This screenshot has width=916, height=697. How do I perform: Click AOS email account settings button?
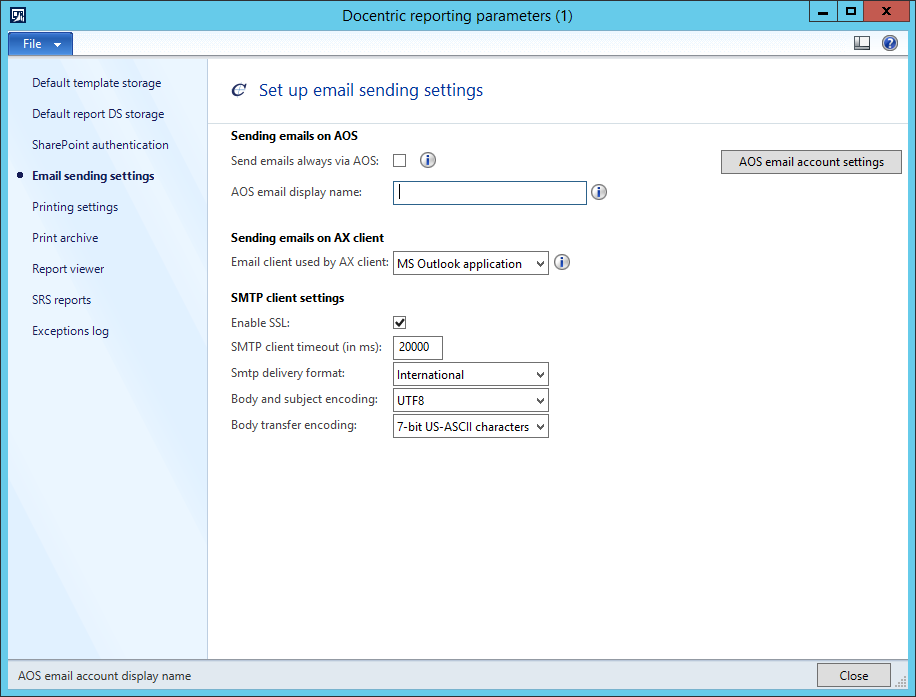811,162
